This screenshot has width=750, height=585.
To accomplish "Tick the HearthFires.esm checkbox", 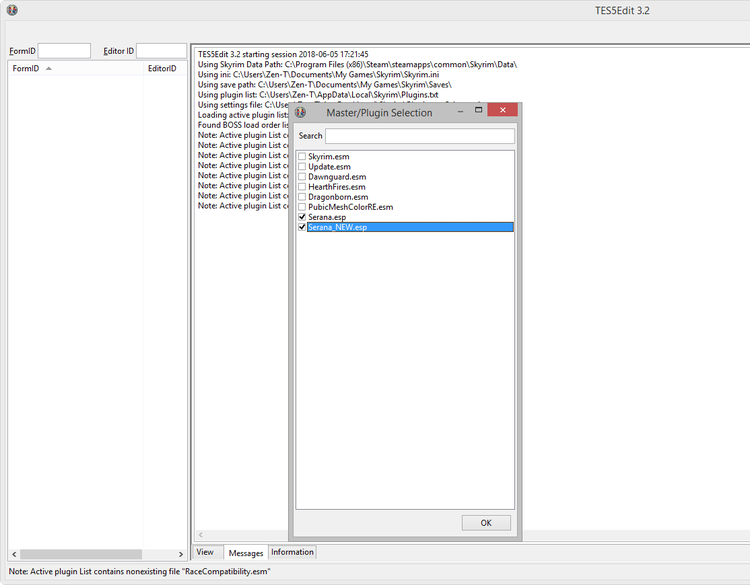I will point(302,187).
